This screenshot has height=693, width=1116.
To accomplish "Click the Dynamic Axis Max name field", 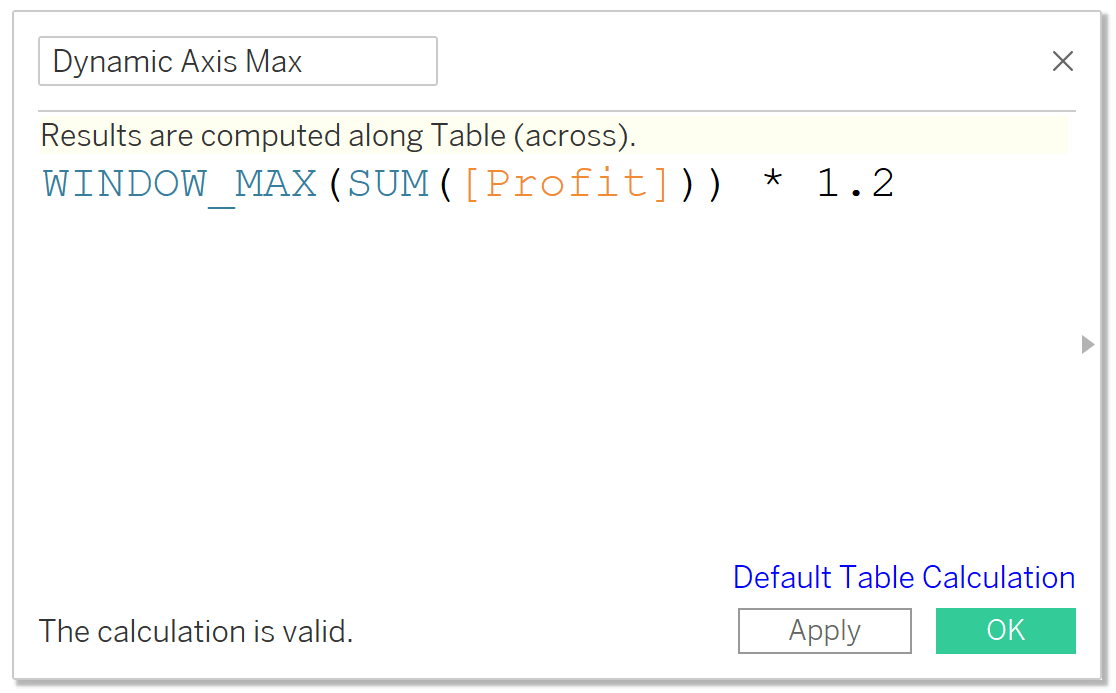I will click(x=238, y=61).
